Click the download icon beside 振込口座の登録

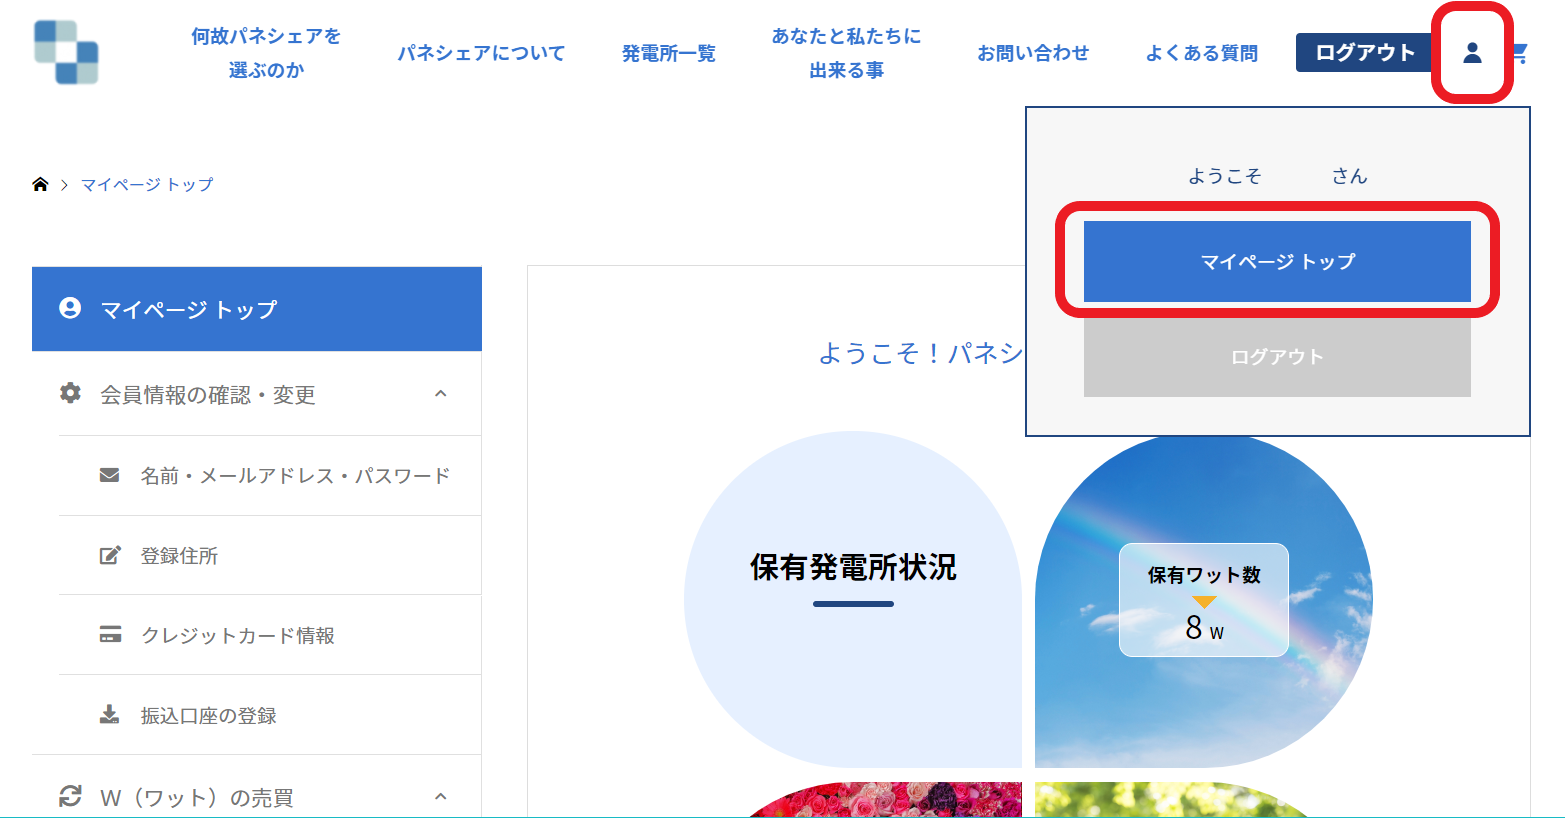coord(110,715)
